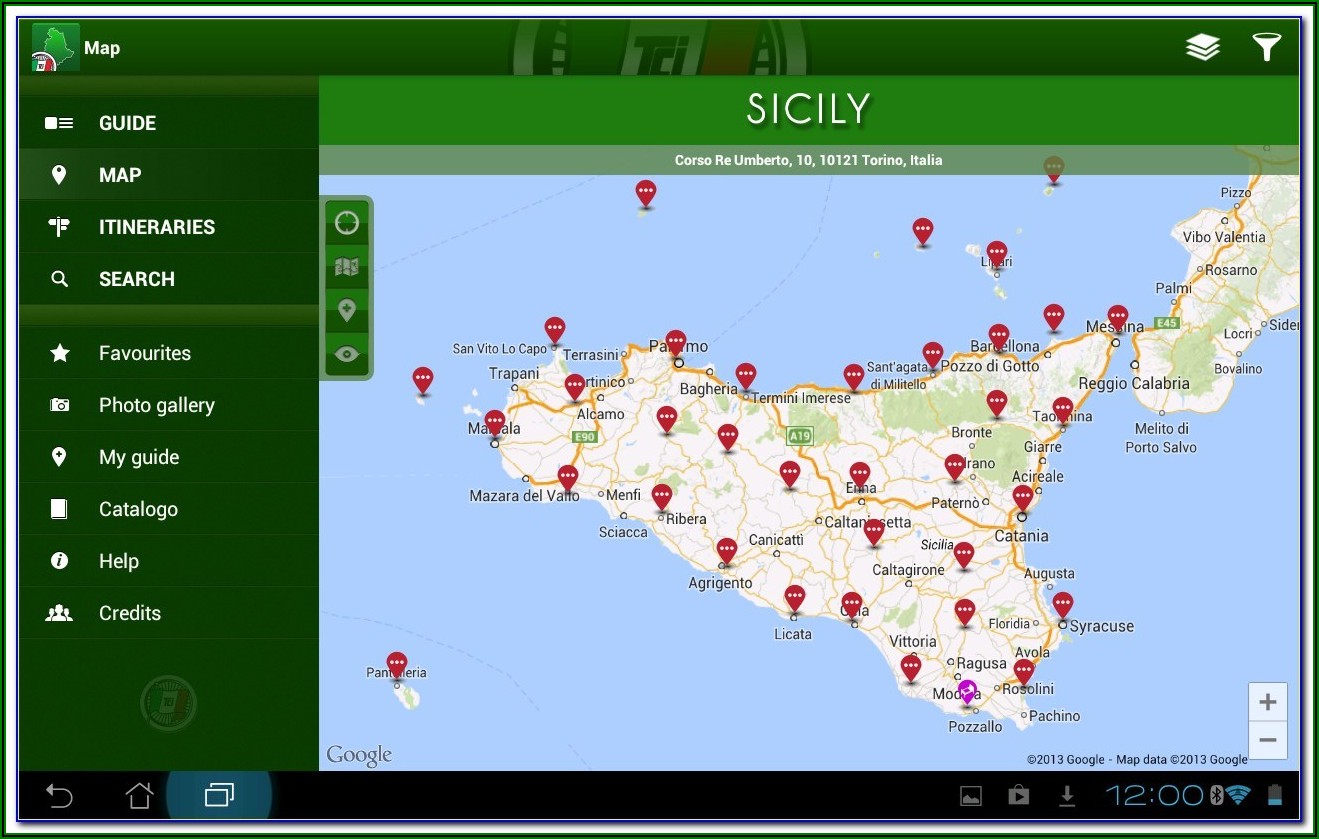Open the Credits entry
Screen dimensions: 1319x839
(129, 613)
